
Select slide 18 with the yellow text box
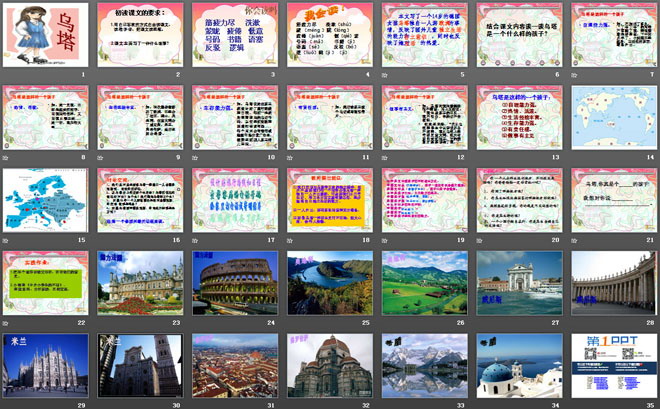coord(330,200)
